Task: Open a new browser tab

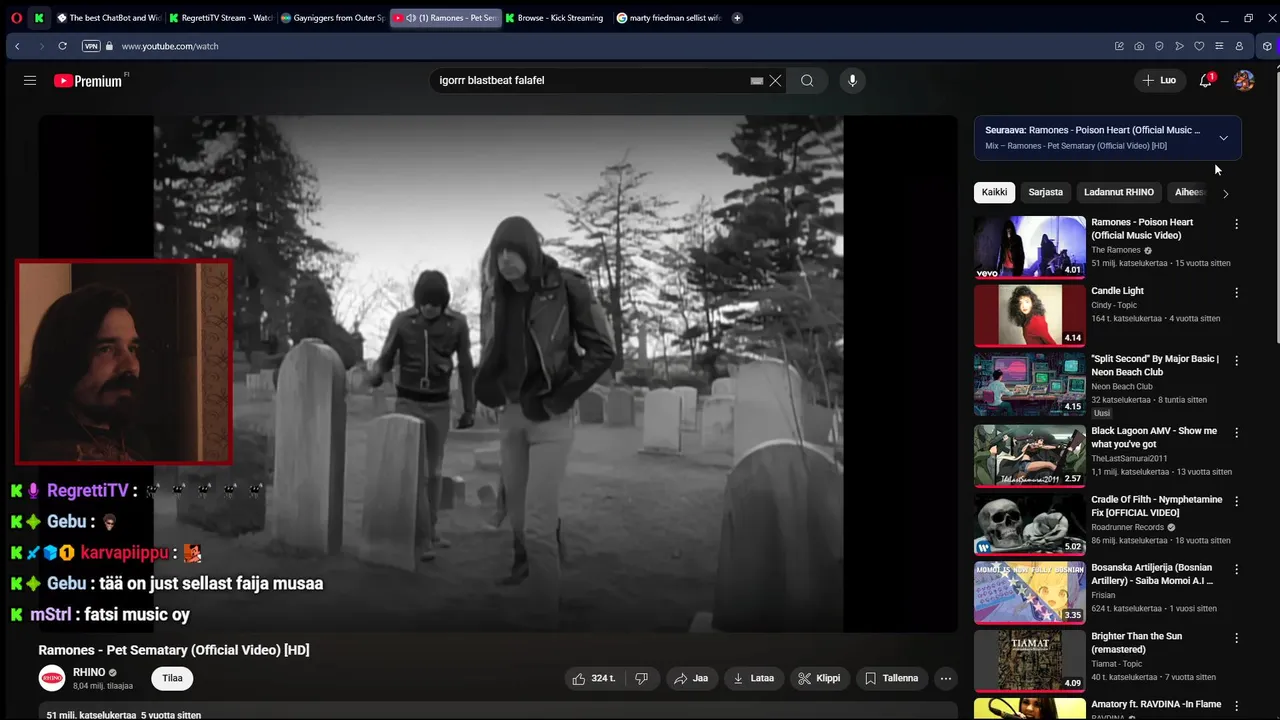Action: click(x=737, y=18)
